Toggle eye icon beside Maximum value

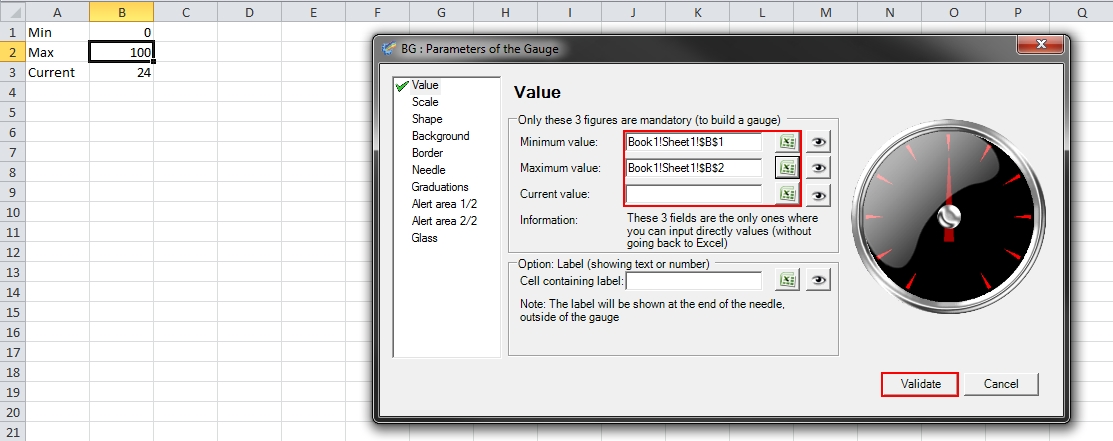[818, 169]
